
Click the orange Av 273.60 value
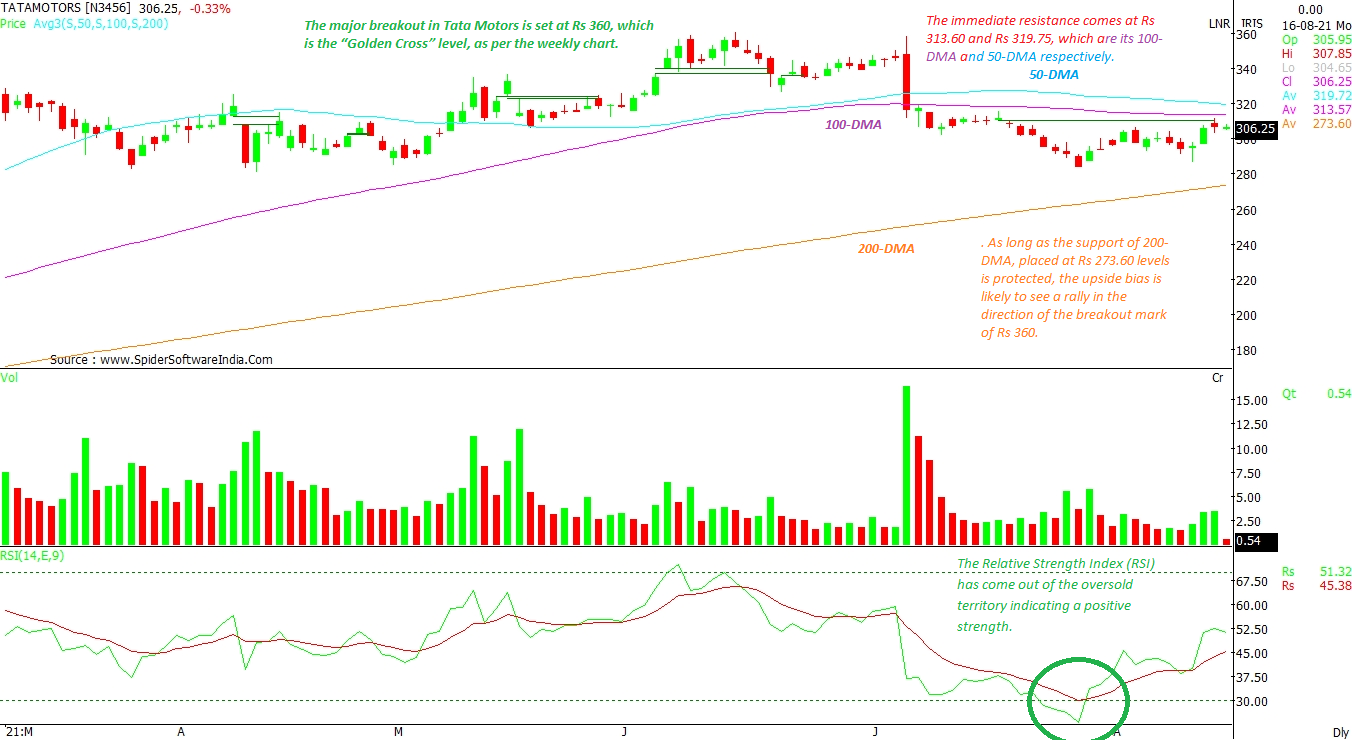1330,124
